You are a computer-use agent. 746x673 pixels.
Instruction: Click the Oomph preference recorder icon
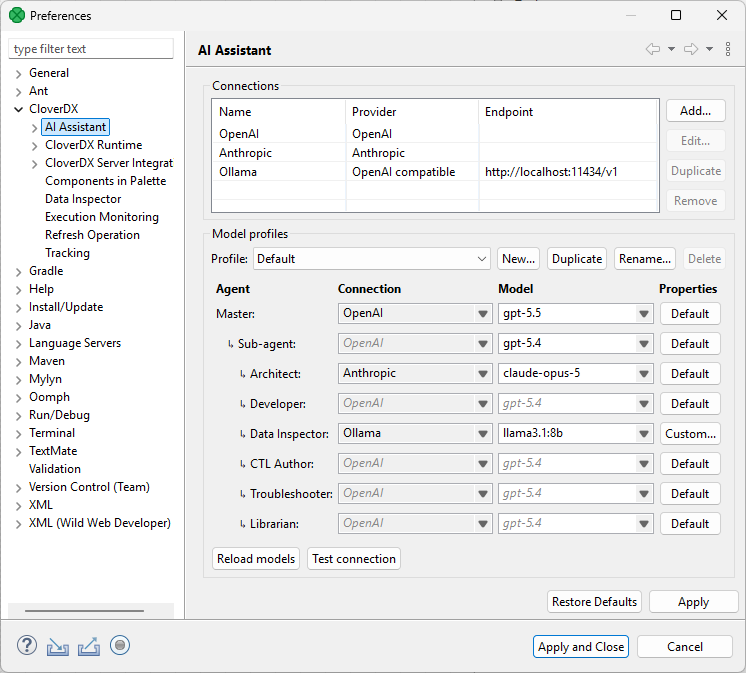(x=120, y=645)
